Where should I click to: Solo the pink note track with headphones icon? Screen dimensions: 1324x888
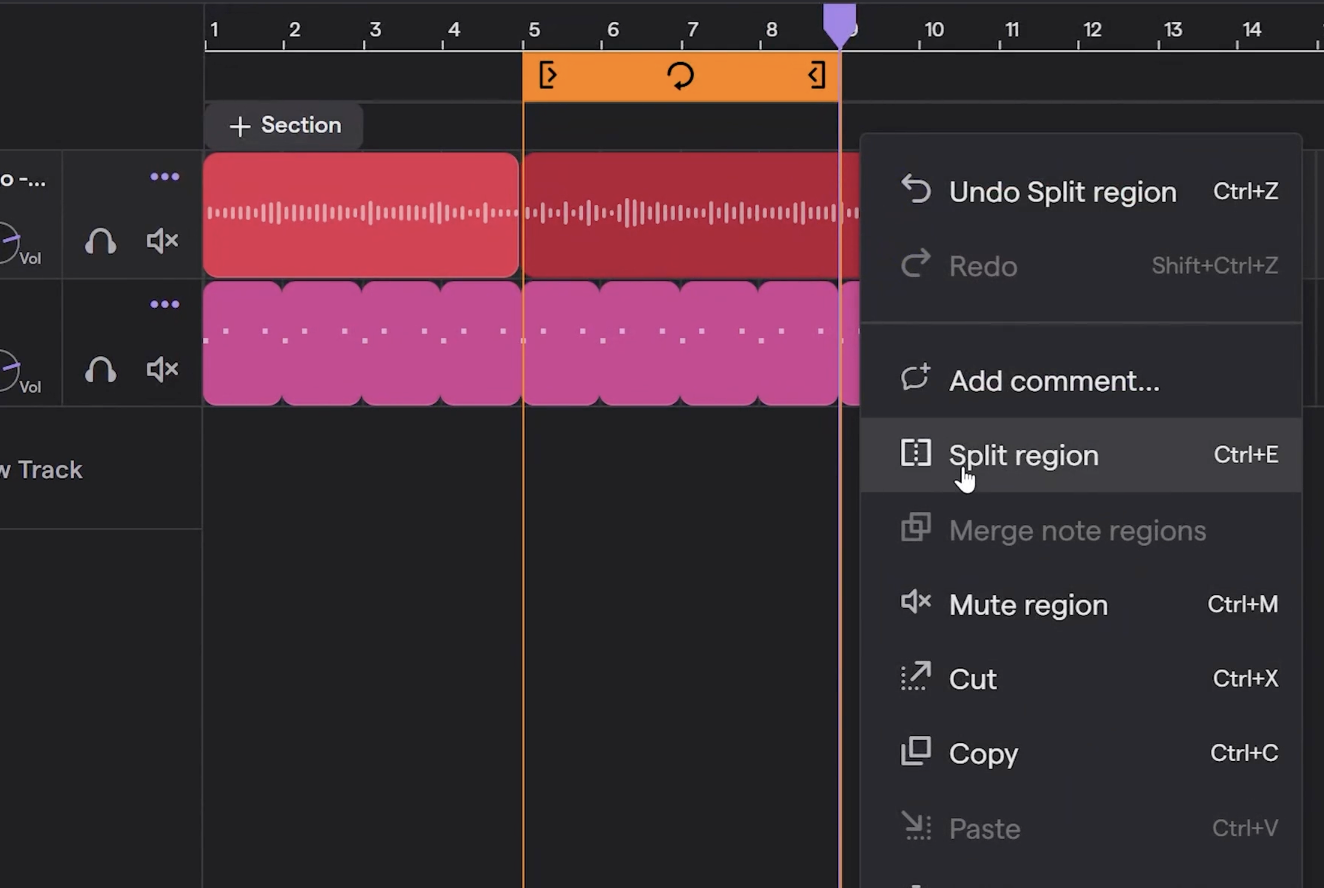coord(100,370)
